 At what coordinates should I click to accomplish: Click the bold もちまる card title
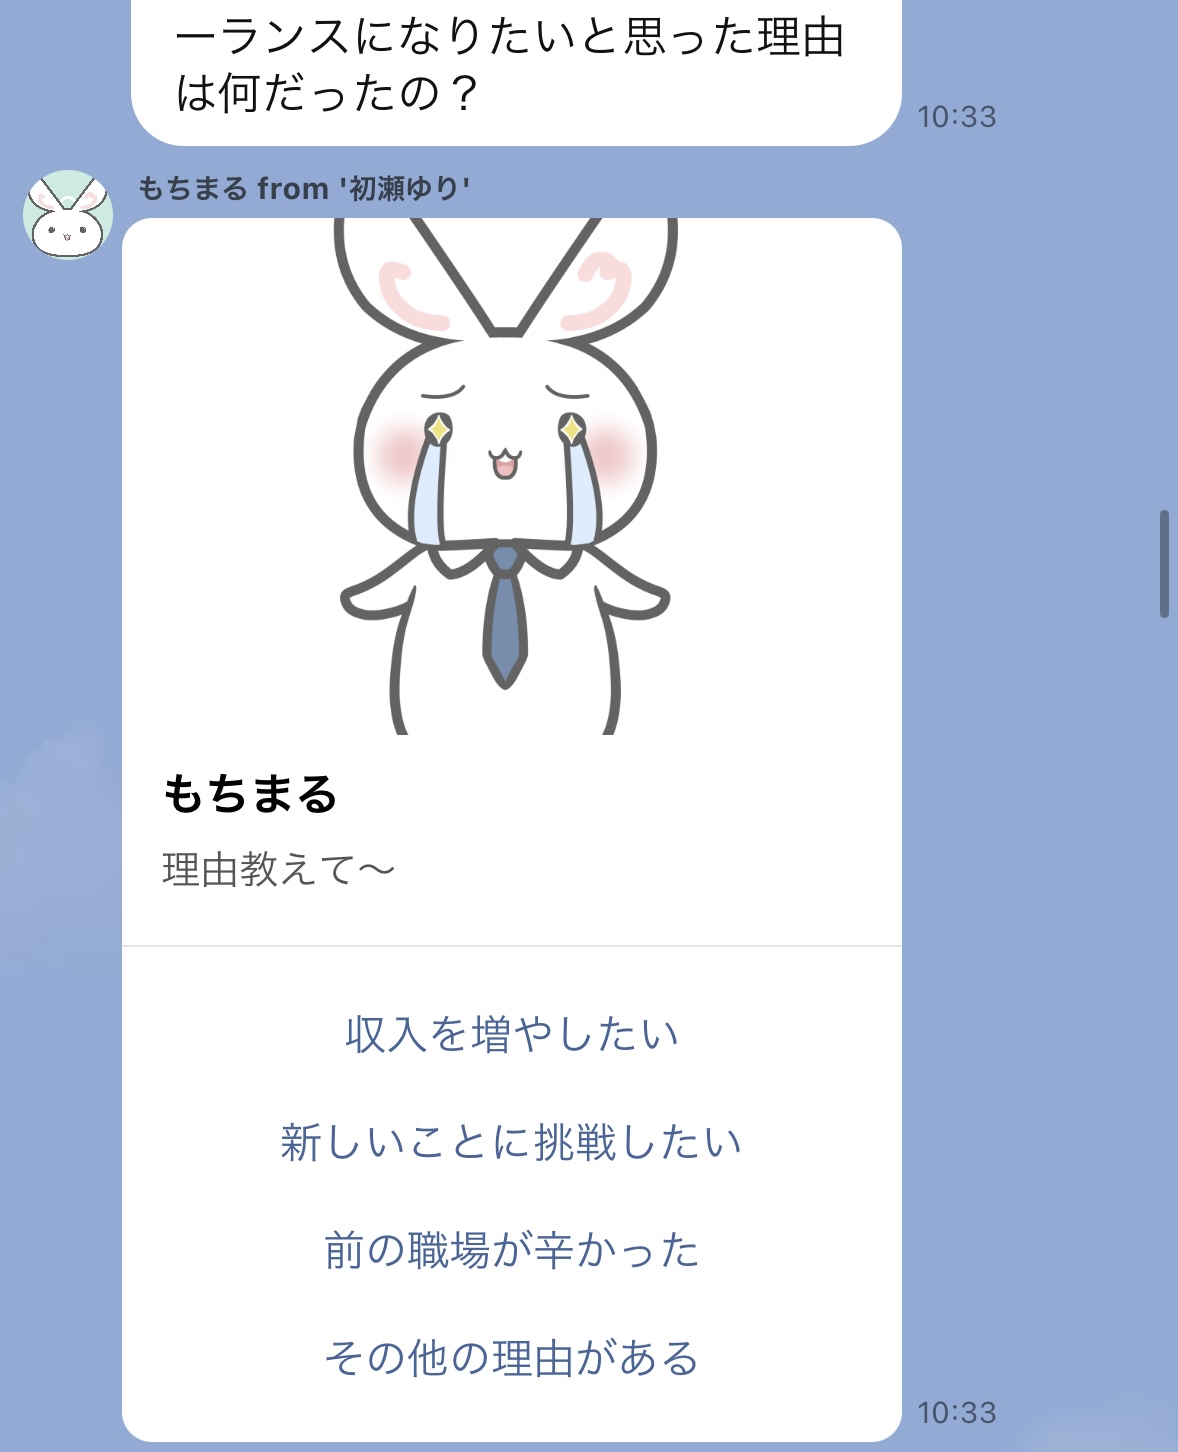click(x=250, y=794)
